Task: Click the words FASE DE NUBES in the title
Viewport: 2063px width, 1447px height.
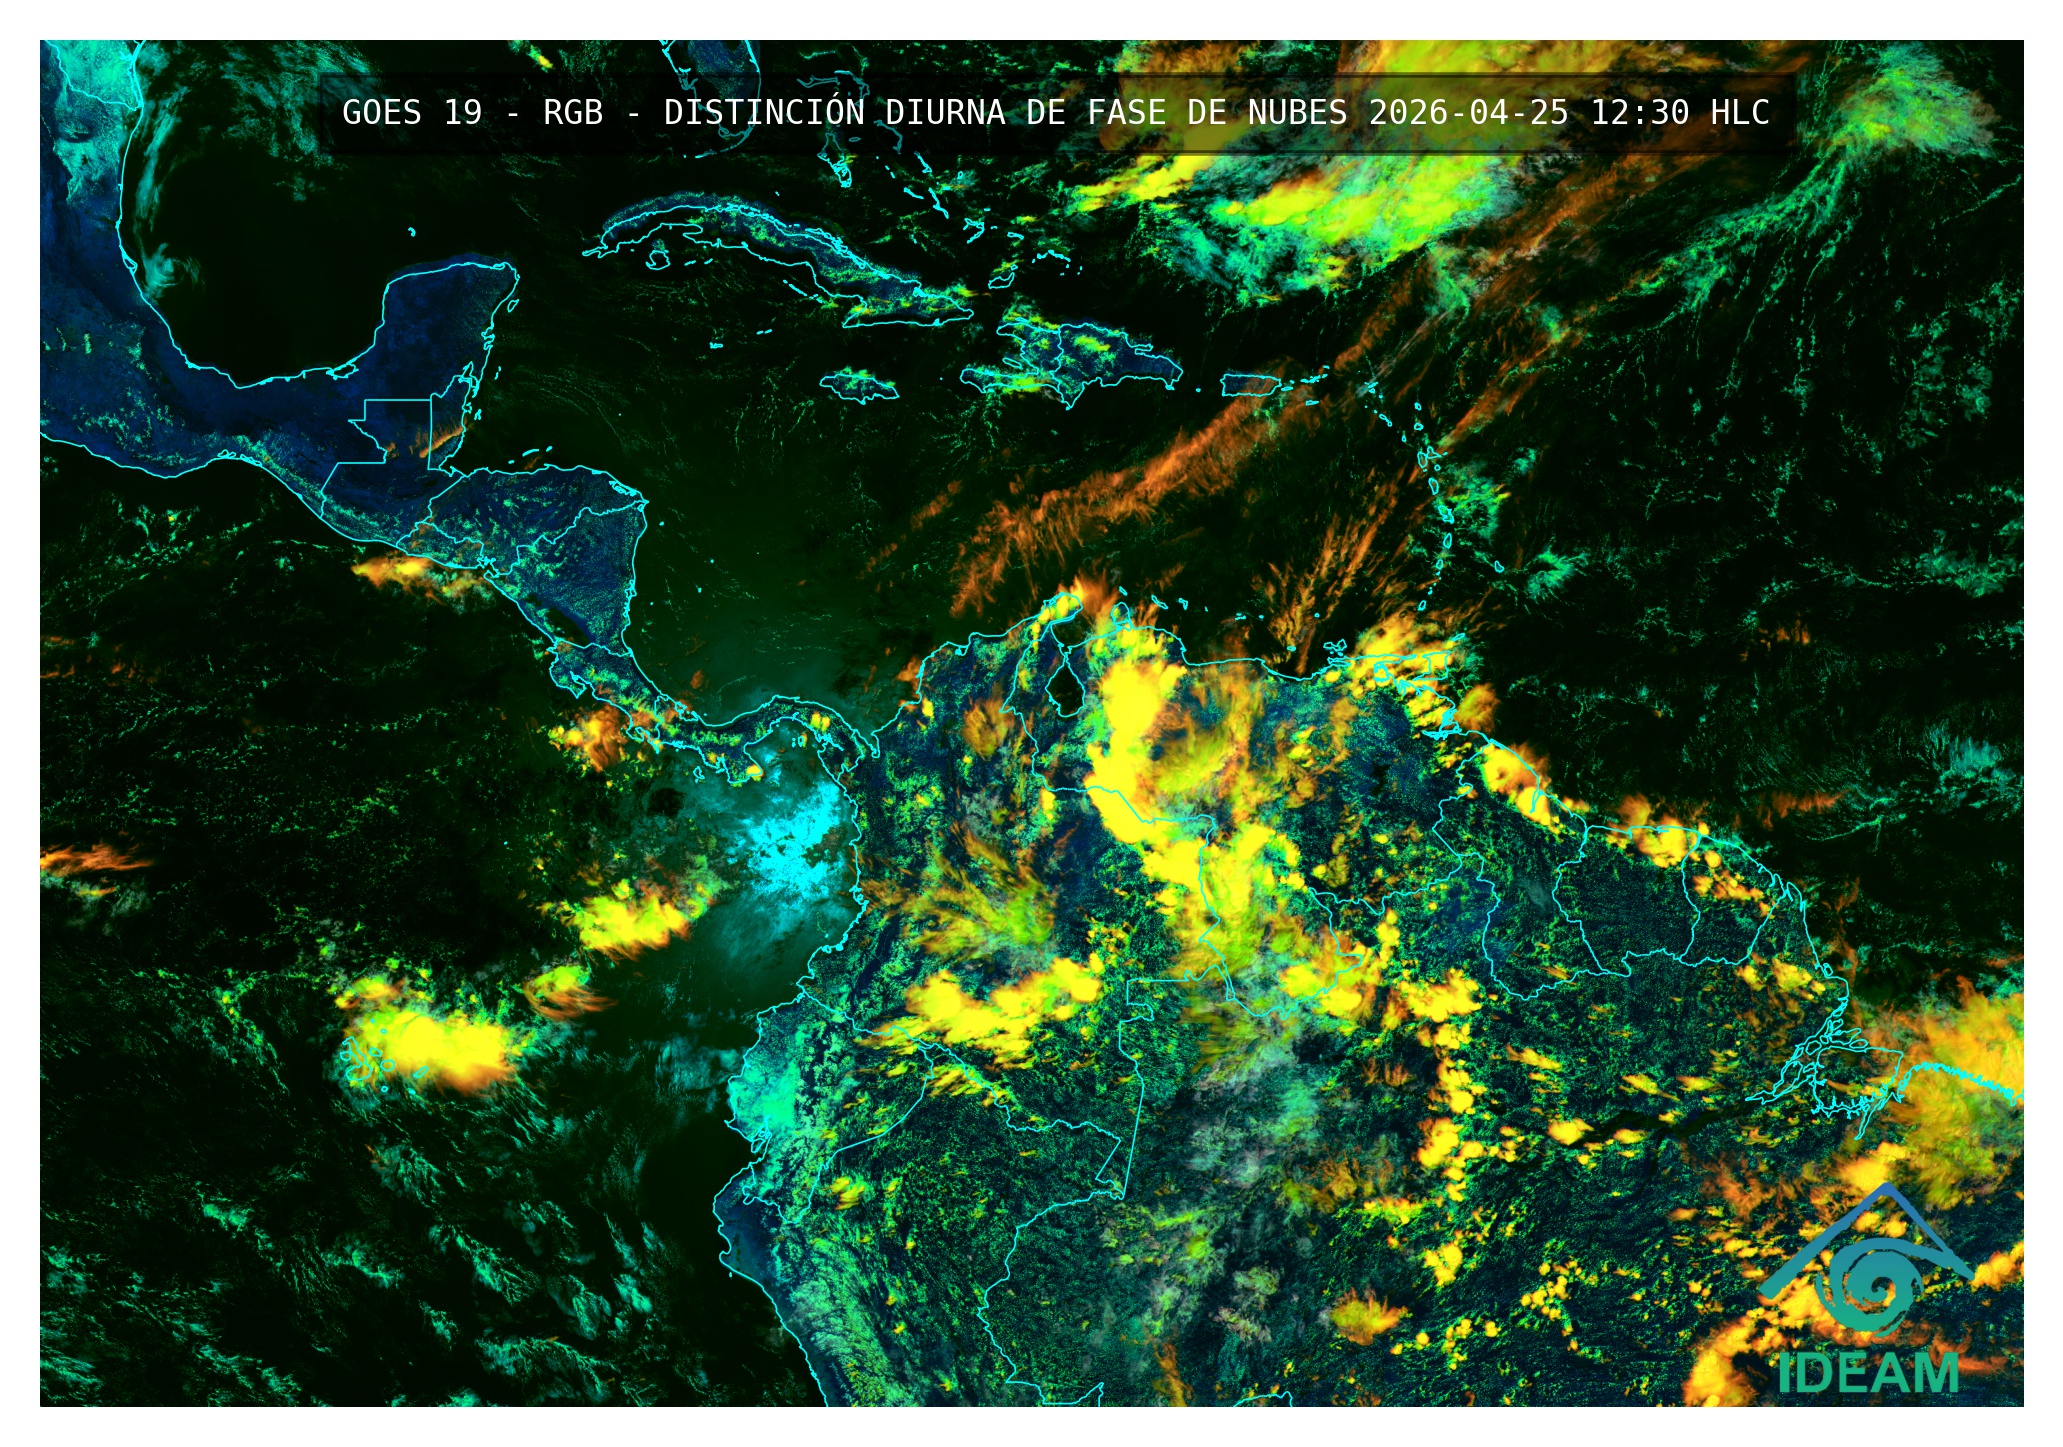Action: tap(1217, 112)
